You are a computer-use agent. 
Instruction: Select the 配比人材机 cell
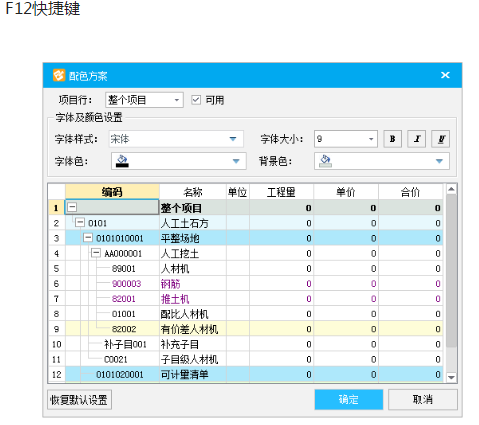point(193,314)
